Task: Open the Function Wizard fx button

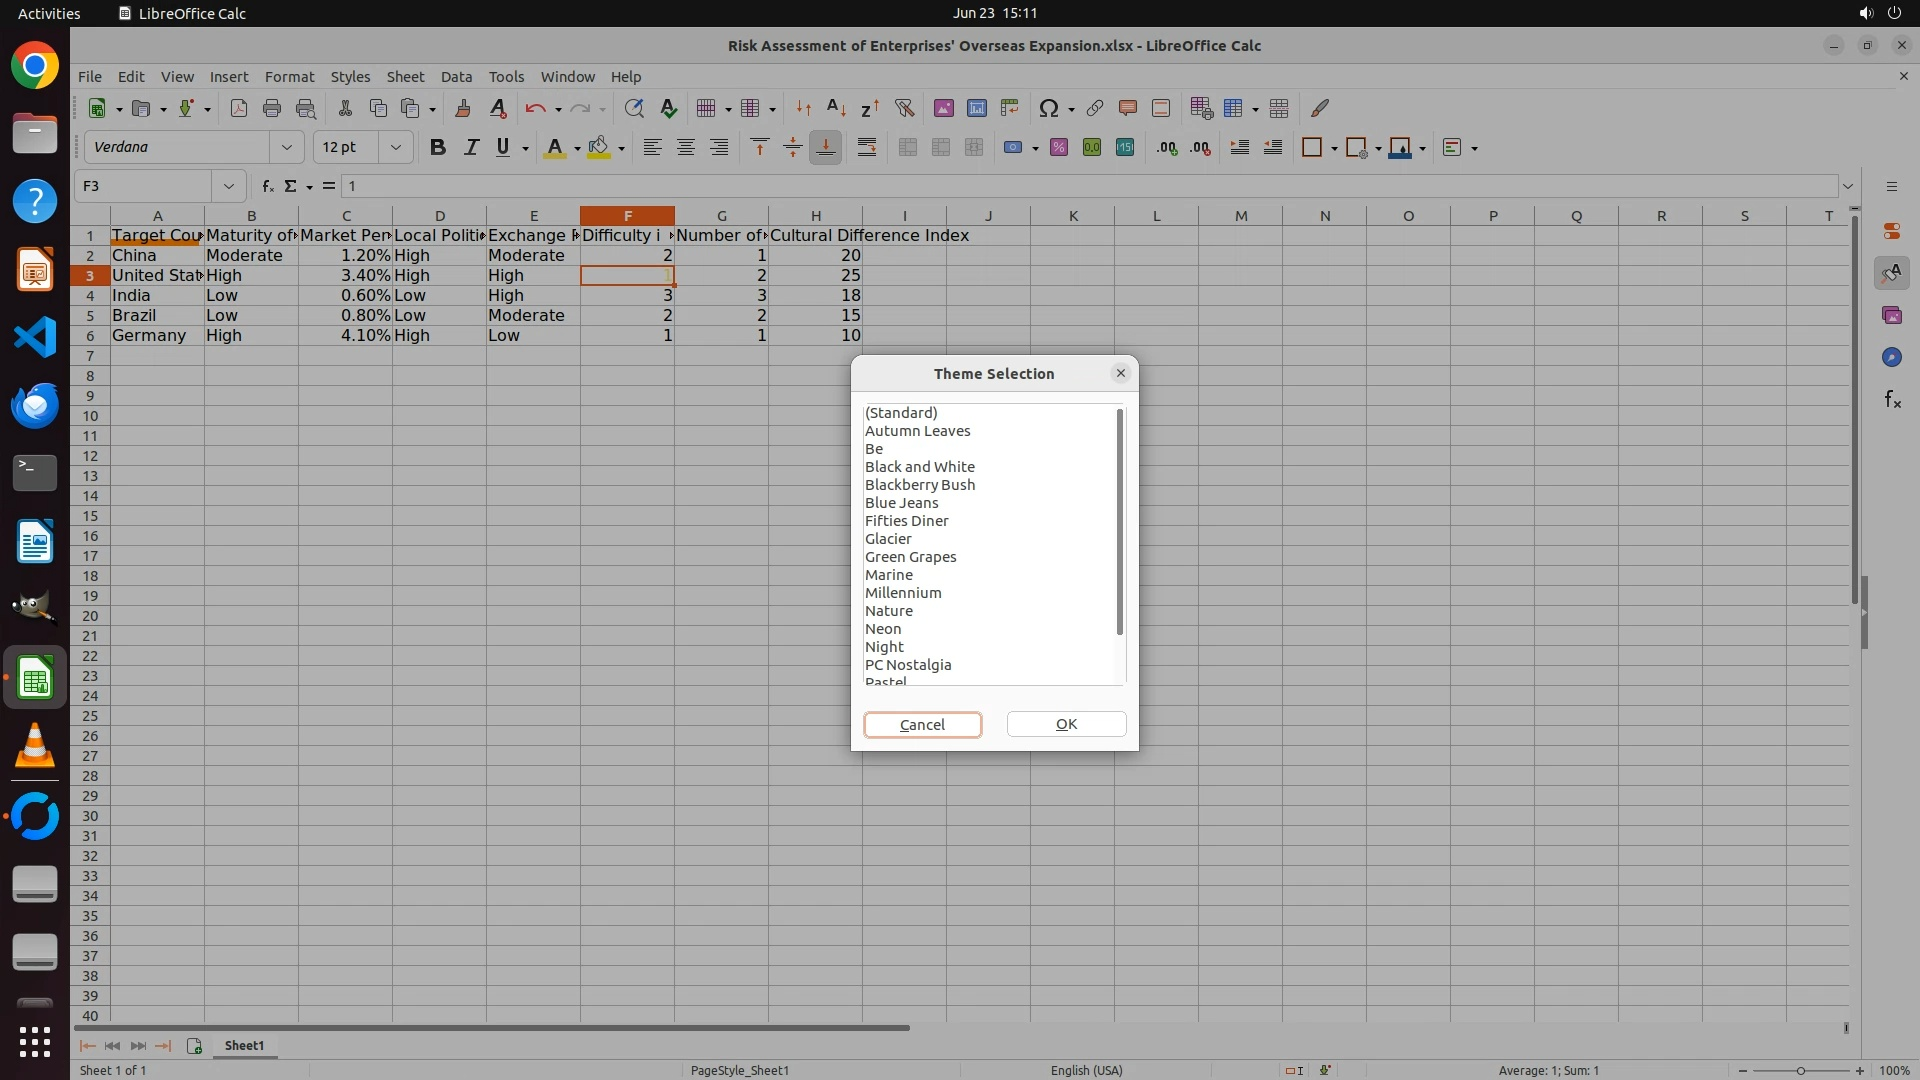Action: (267, 186)
